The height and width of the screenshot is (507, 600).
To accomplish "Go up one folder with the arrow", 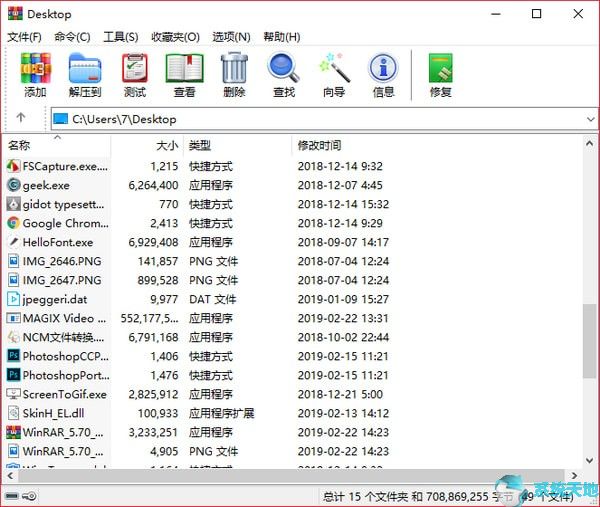I will coord(21,117).
